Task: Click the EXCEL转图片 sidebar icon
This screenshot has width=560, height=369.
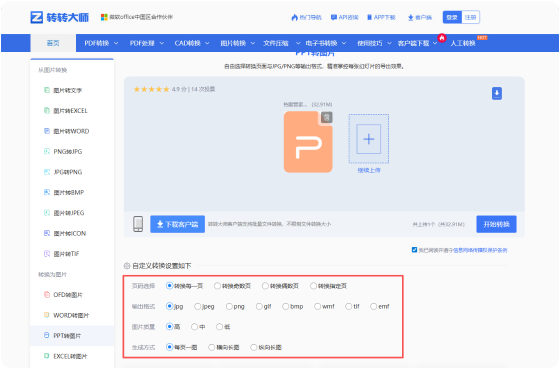Action: coord(47,356)
